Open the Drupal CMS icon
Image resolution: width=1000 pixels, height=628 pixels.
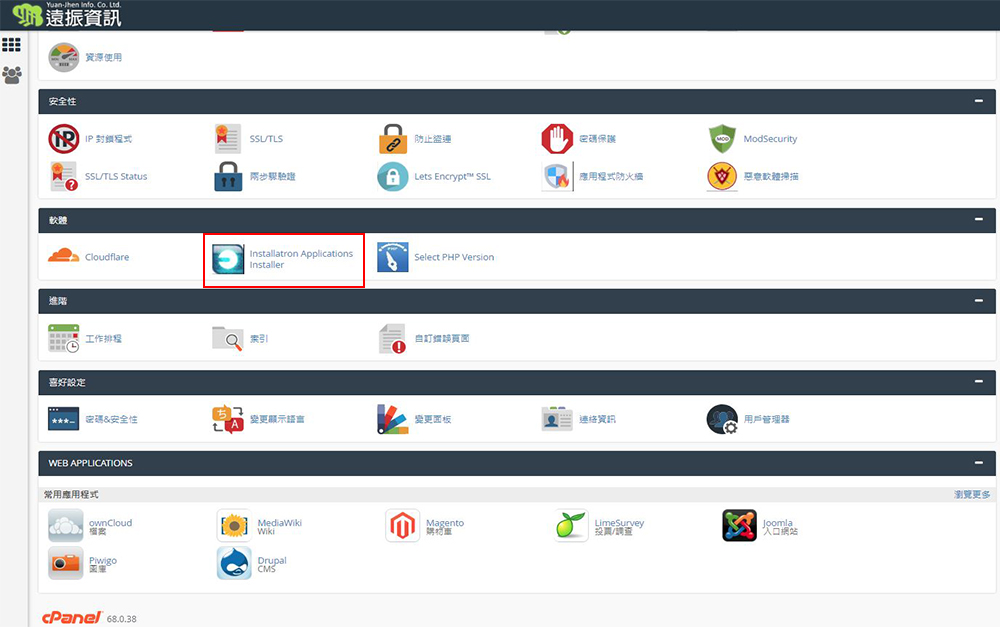click(x=234, y=564)
